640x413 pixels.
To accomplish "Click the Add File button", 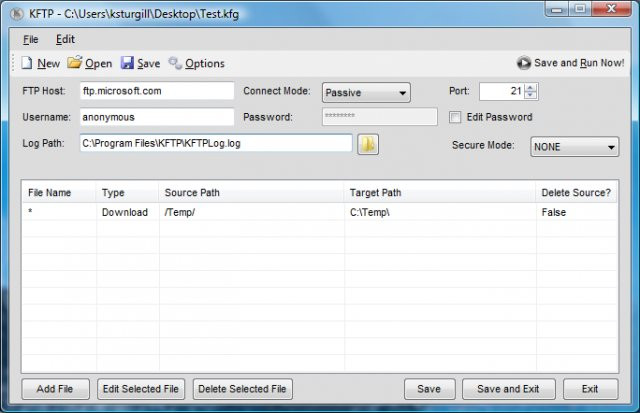I will tap(55, 389).
